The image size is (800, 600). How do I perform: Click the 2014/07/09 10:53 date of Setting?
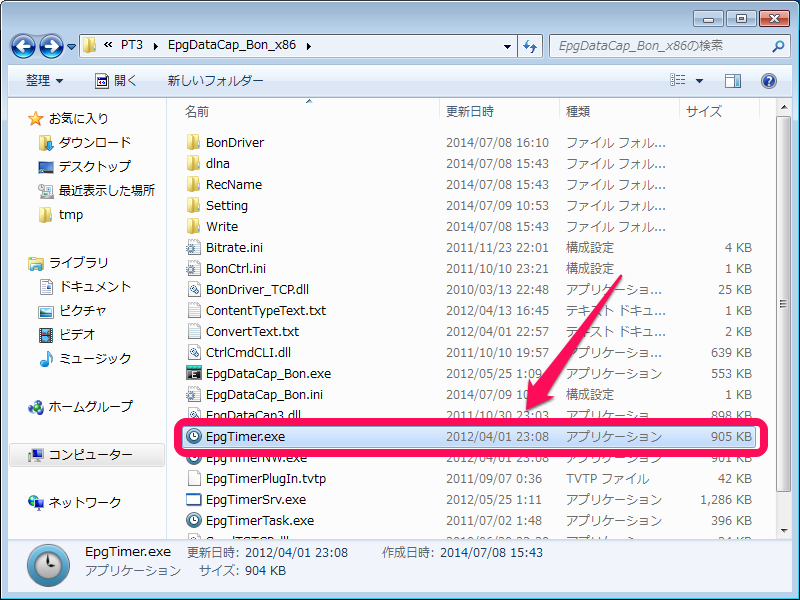[497, 205]
